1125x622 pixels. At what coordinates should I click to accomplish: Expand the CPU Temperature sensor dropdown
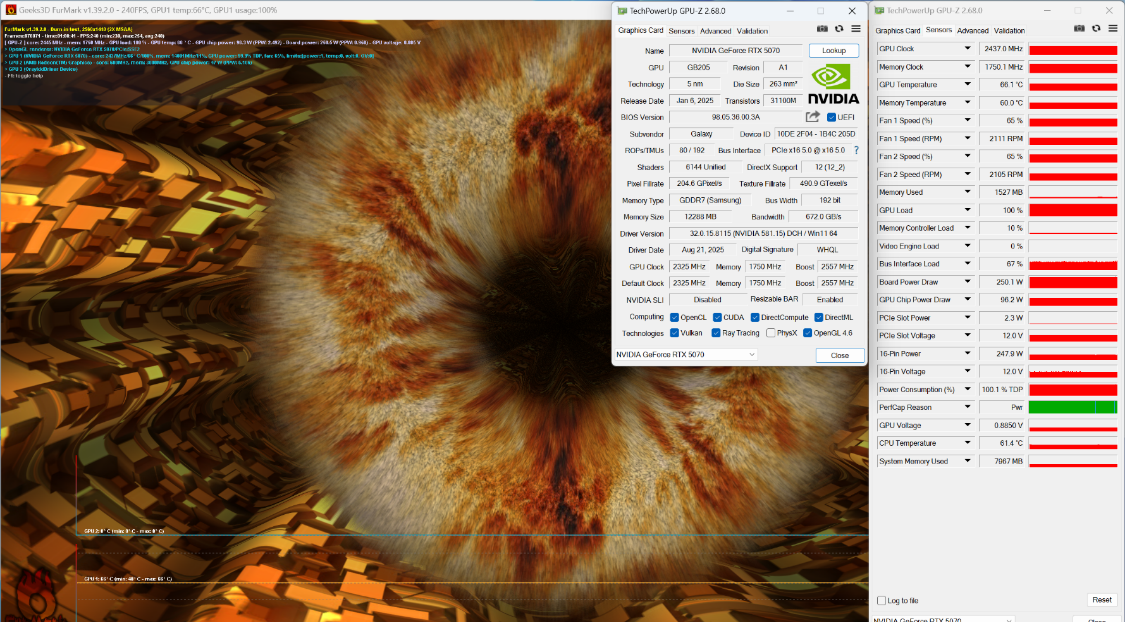(967, 443)
